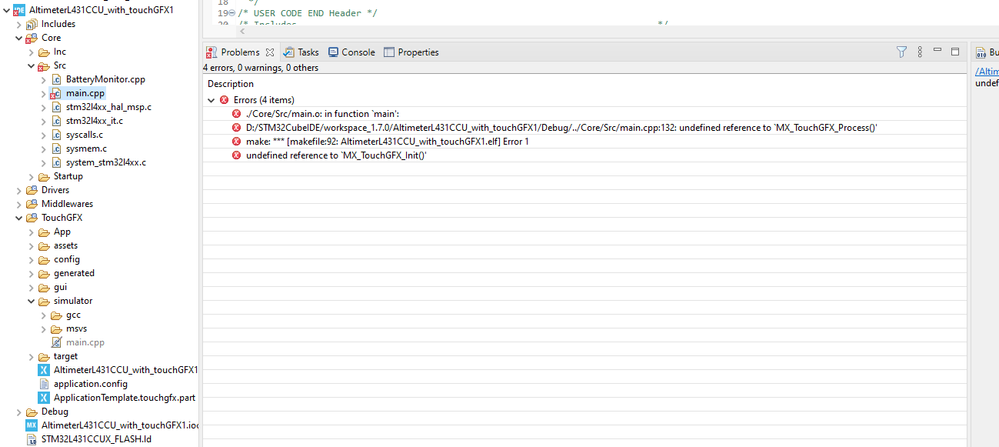Click the MX icon of the .ioc file
Viewport: 999px width, 447px height.
[x=31, y=425]
